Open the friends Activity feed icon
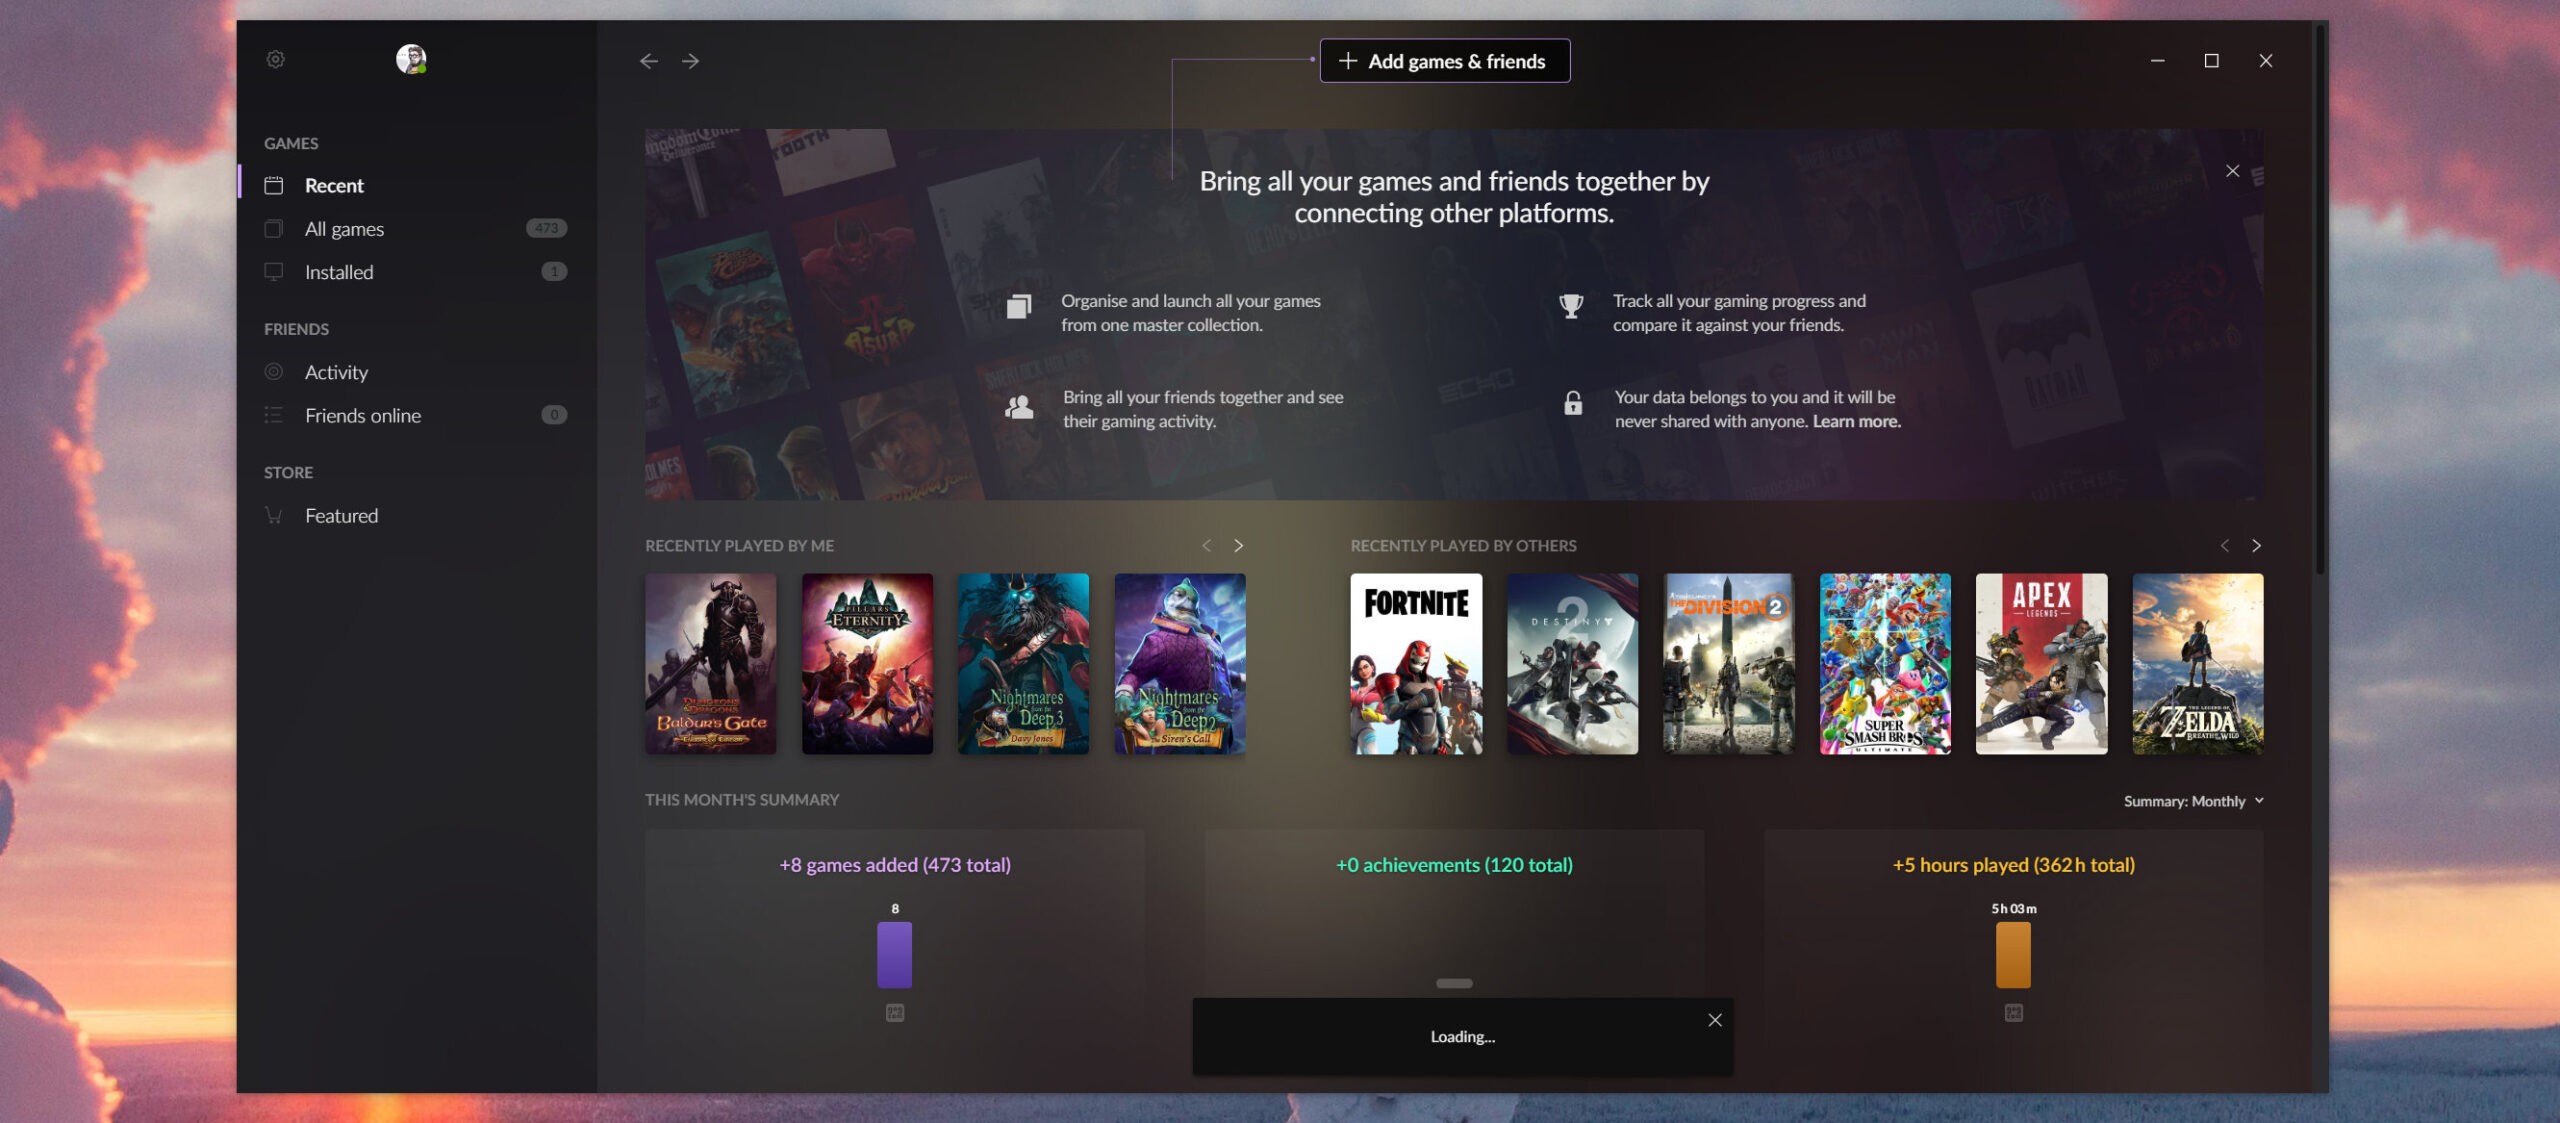2560x1123 pixels. (272, 371)
